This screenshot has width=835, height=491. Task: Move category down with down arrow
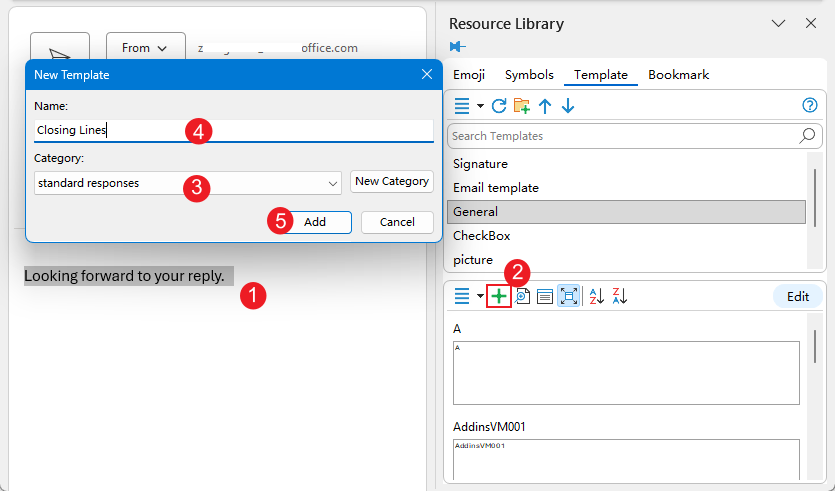[x=568, y=106]
